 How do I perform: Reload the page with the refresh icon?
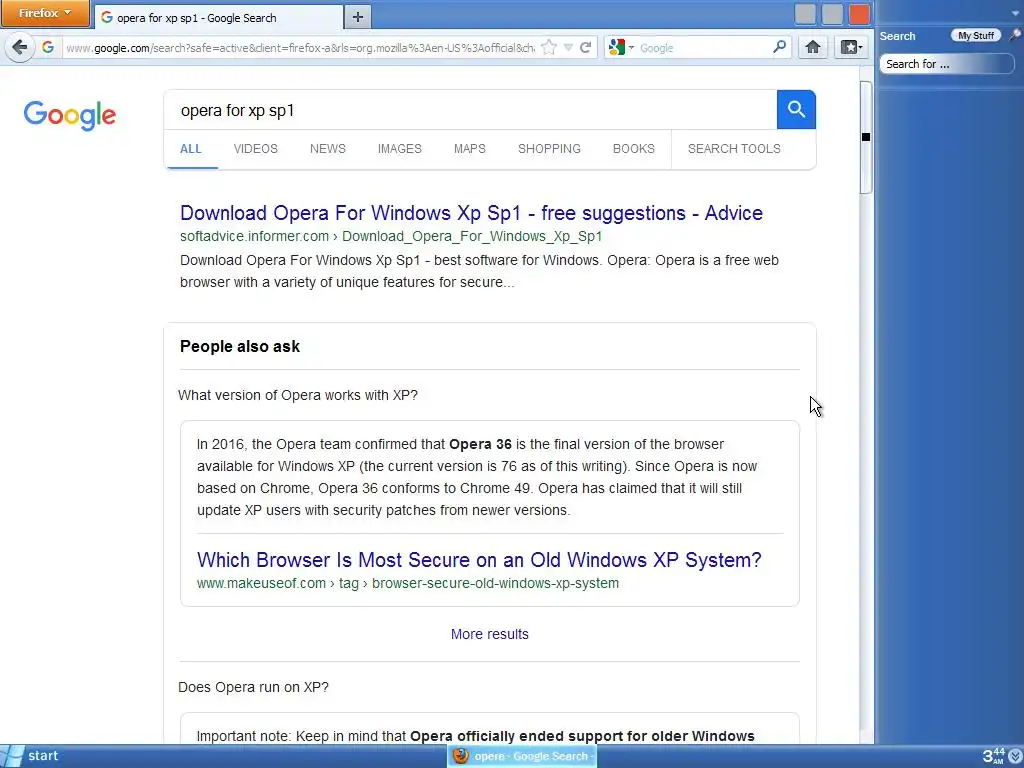pos(586,47)
